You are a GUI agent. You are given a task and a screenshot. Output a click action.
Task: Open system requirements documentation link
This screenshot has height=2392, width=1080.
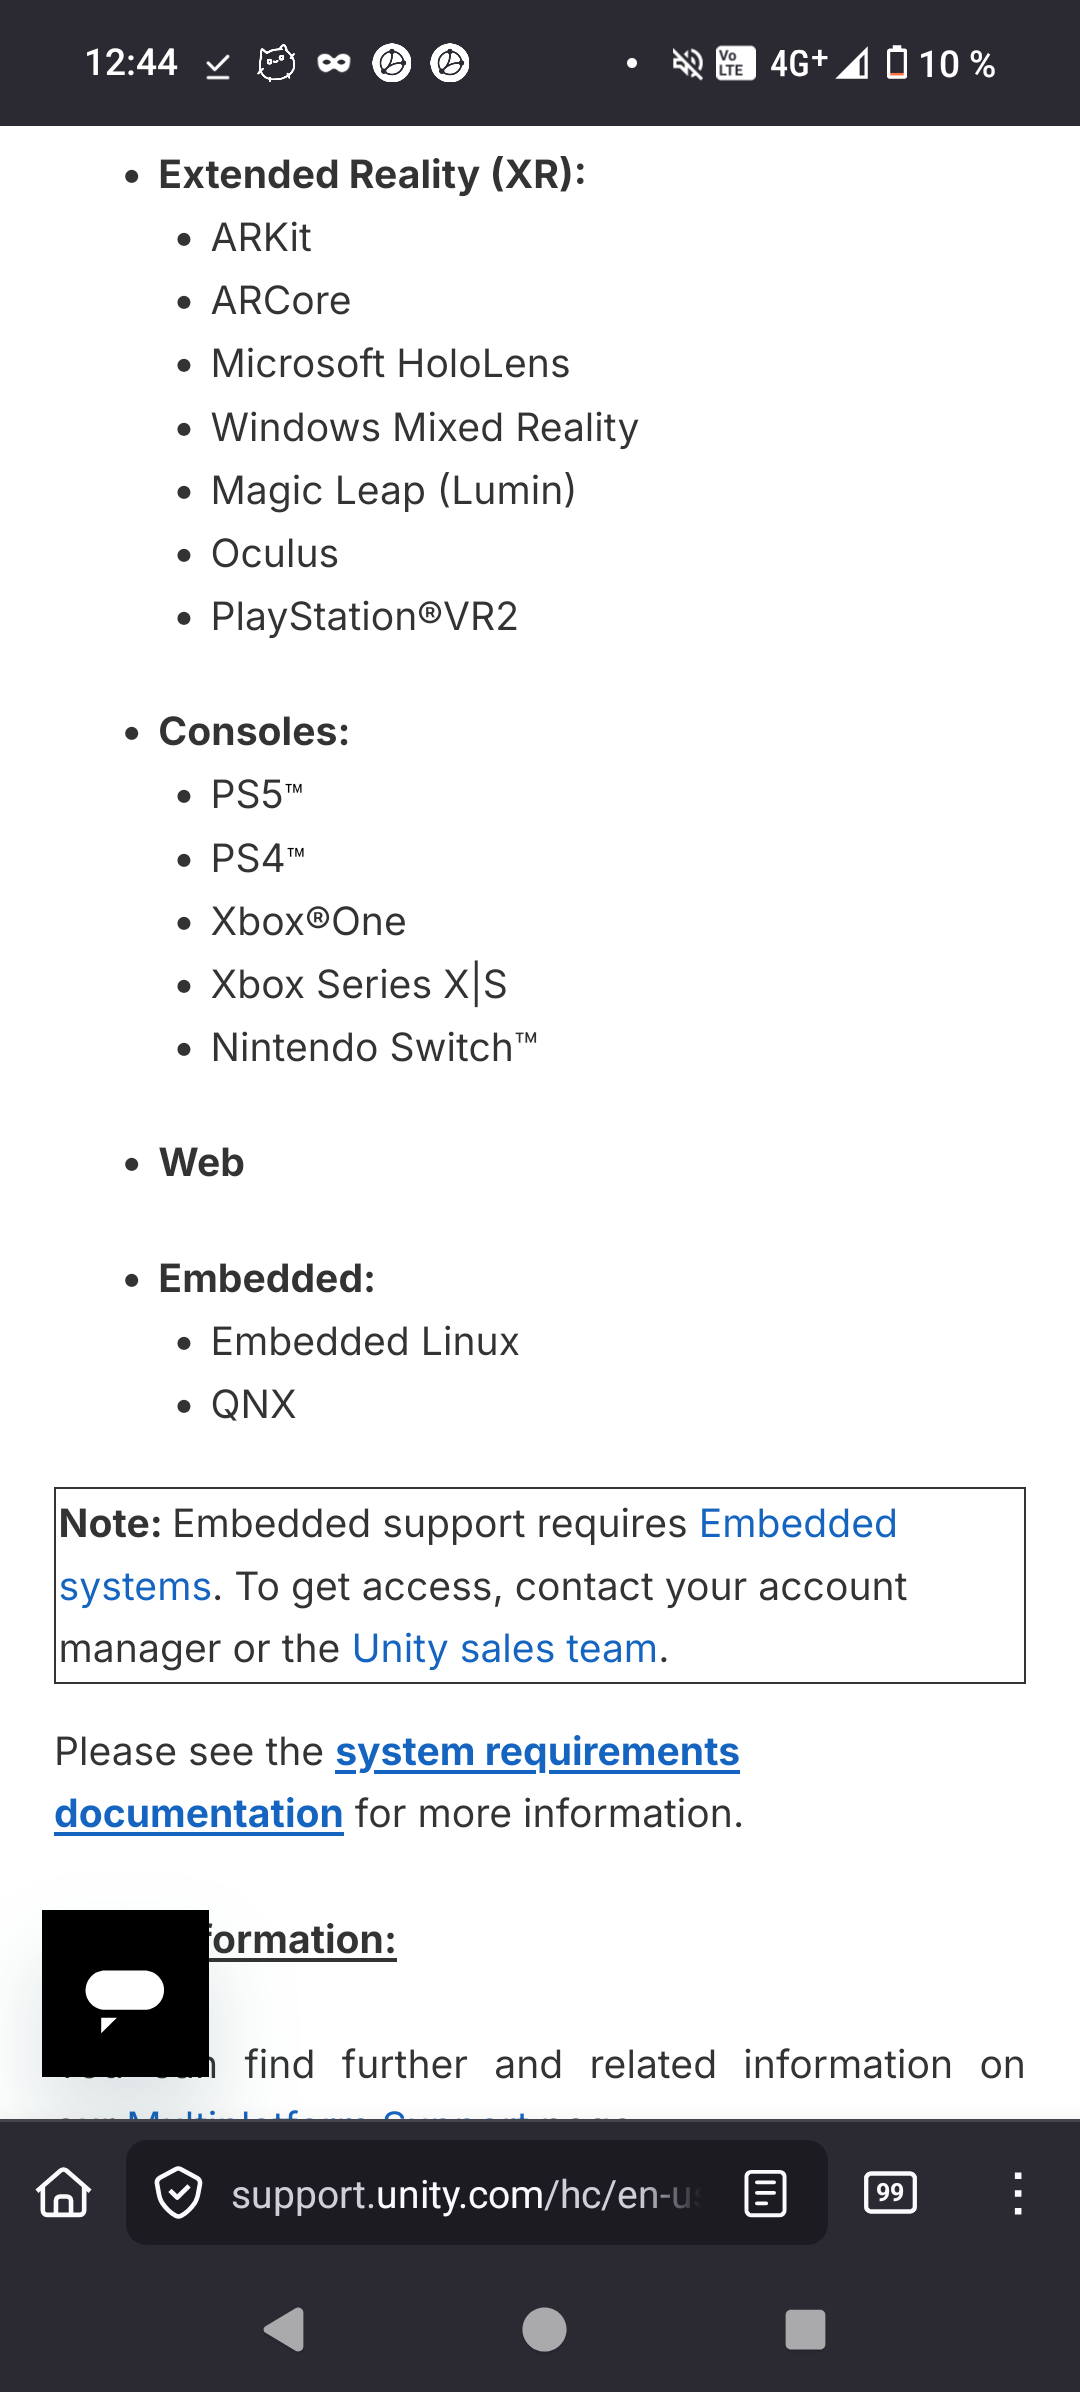point(397,1783)
